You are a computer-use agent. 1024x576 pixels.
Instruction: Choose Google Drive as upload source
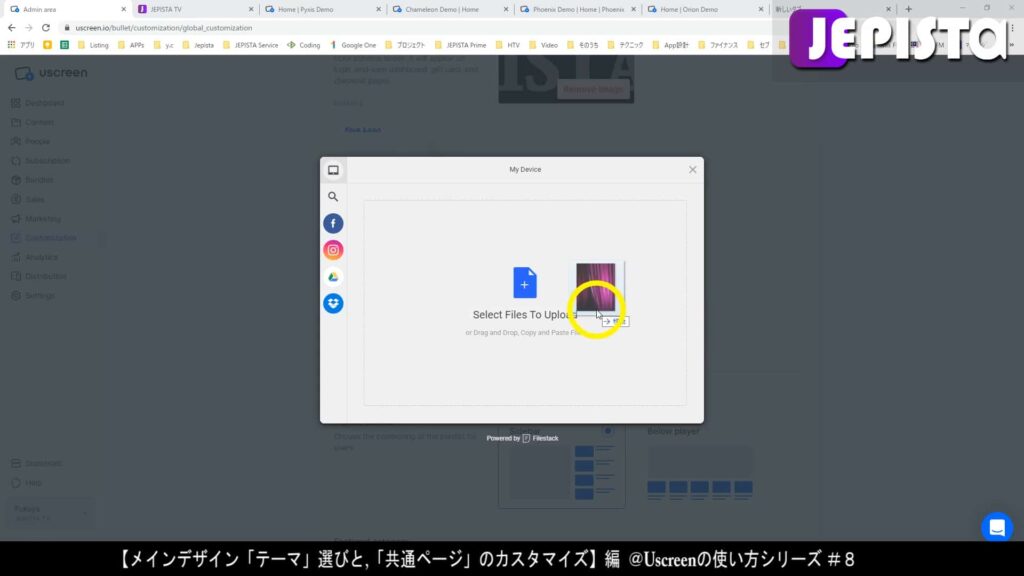click(333, 277)
